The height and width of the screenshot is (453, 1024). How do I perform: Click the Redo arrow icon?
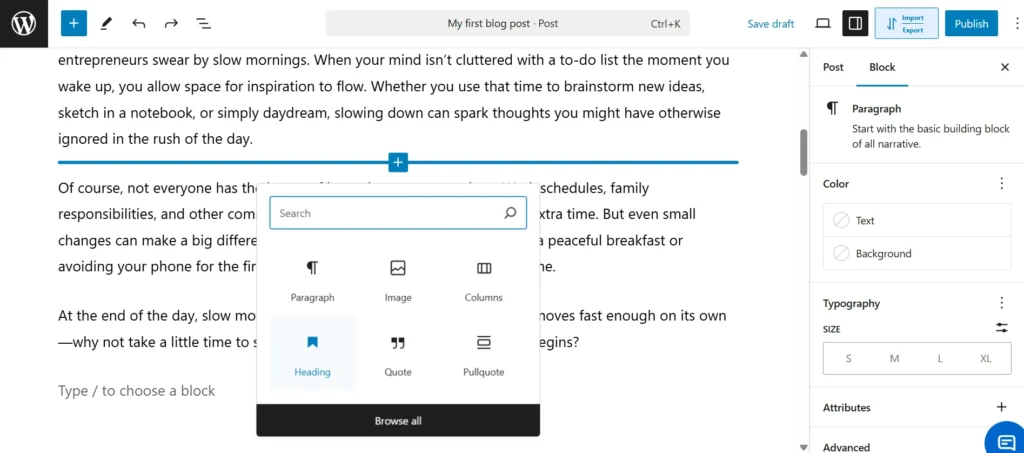click(x=171, y=23)
